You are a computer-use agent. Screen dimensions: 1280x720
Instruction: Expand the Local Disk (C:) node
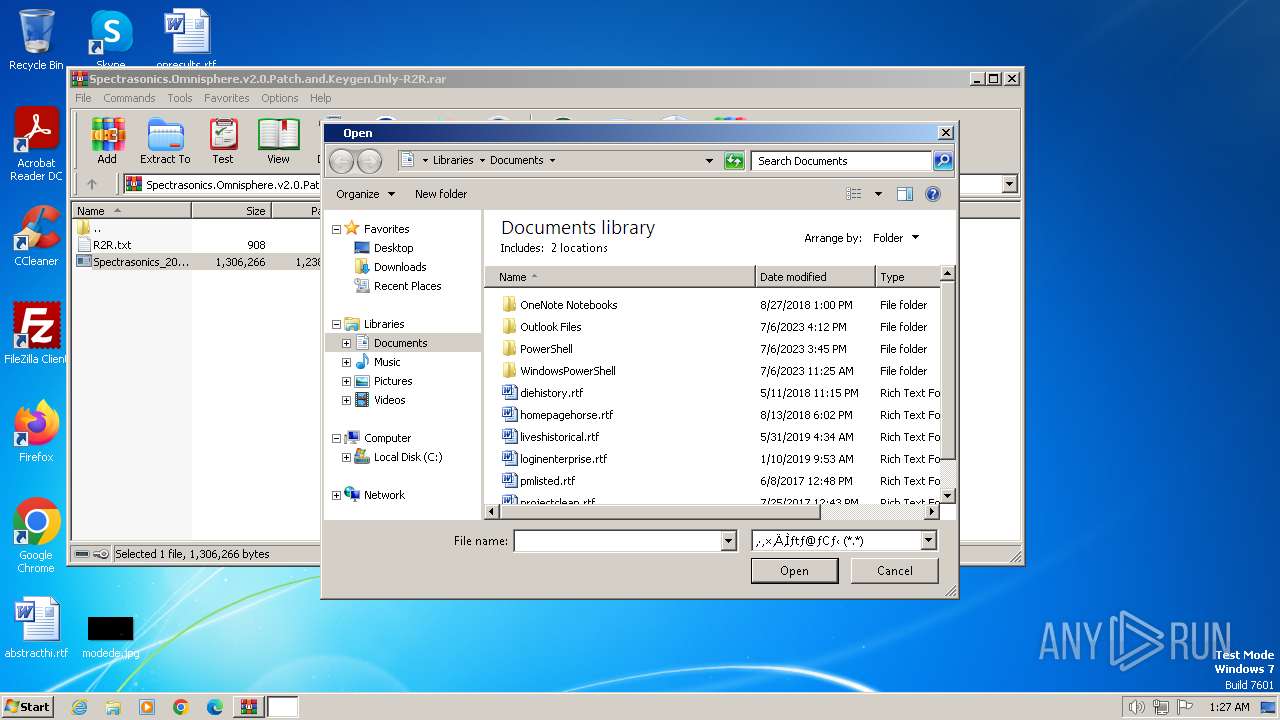coord(347,457)
